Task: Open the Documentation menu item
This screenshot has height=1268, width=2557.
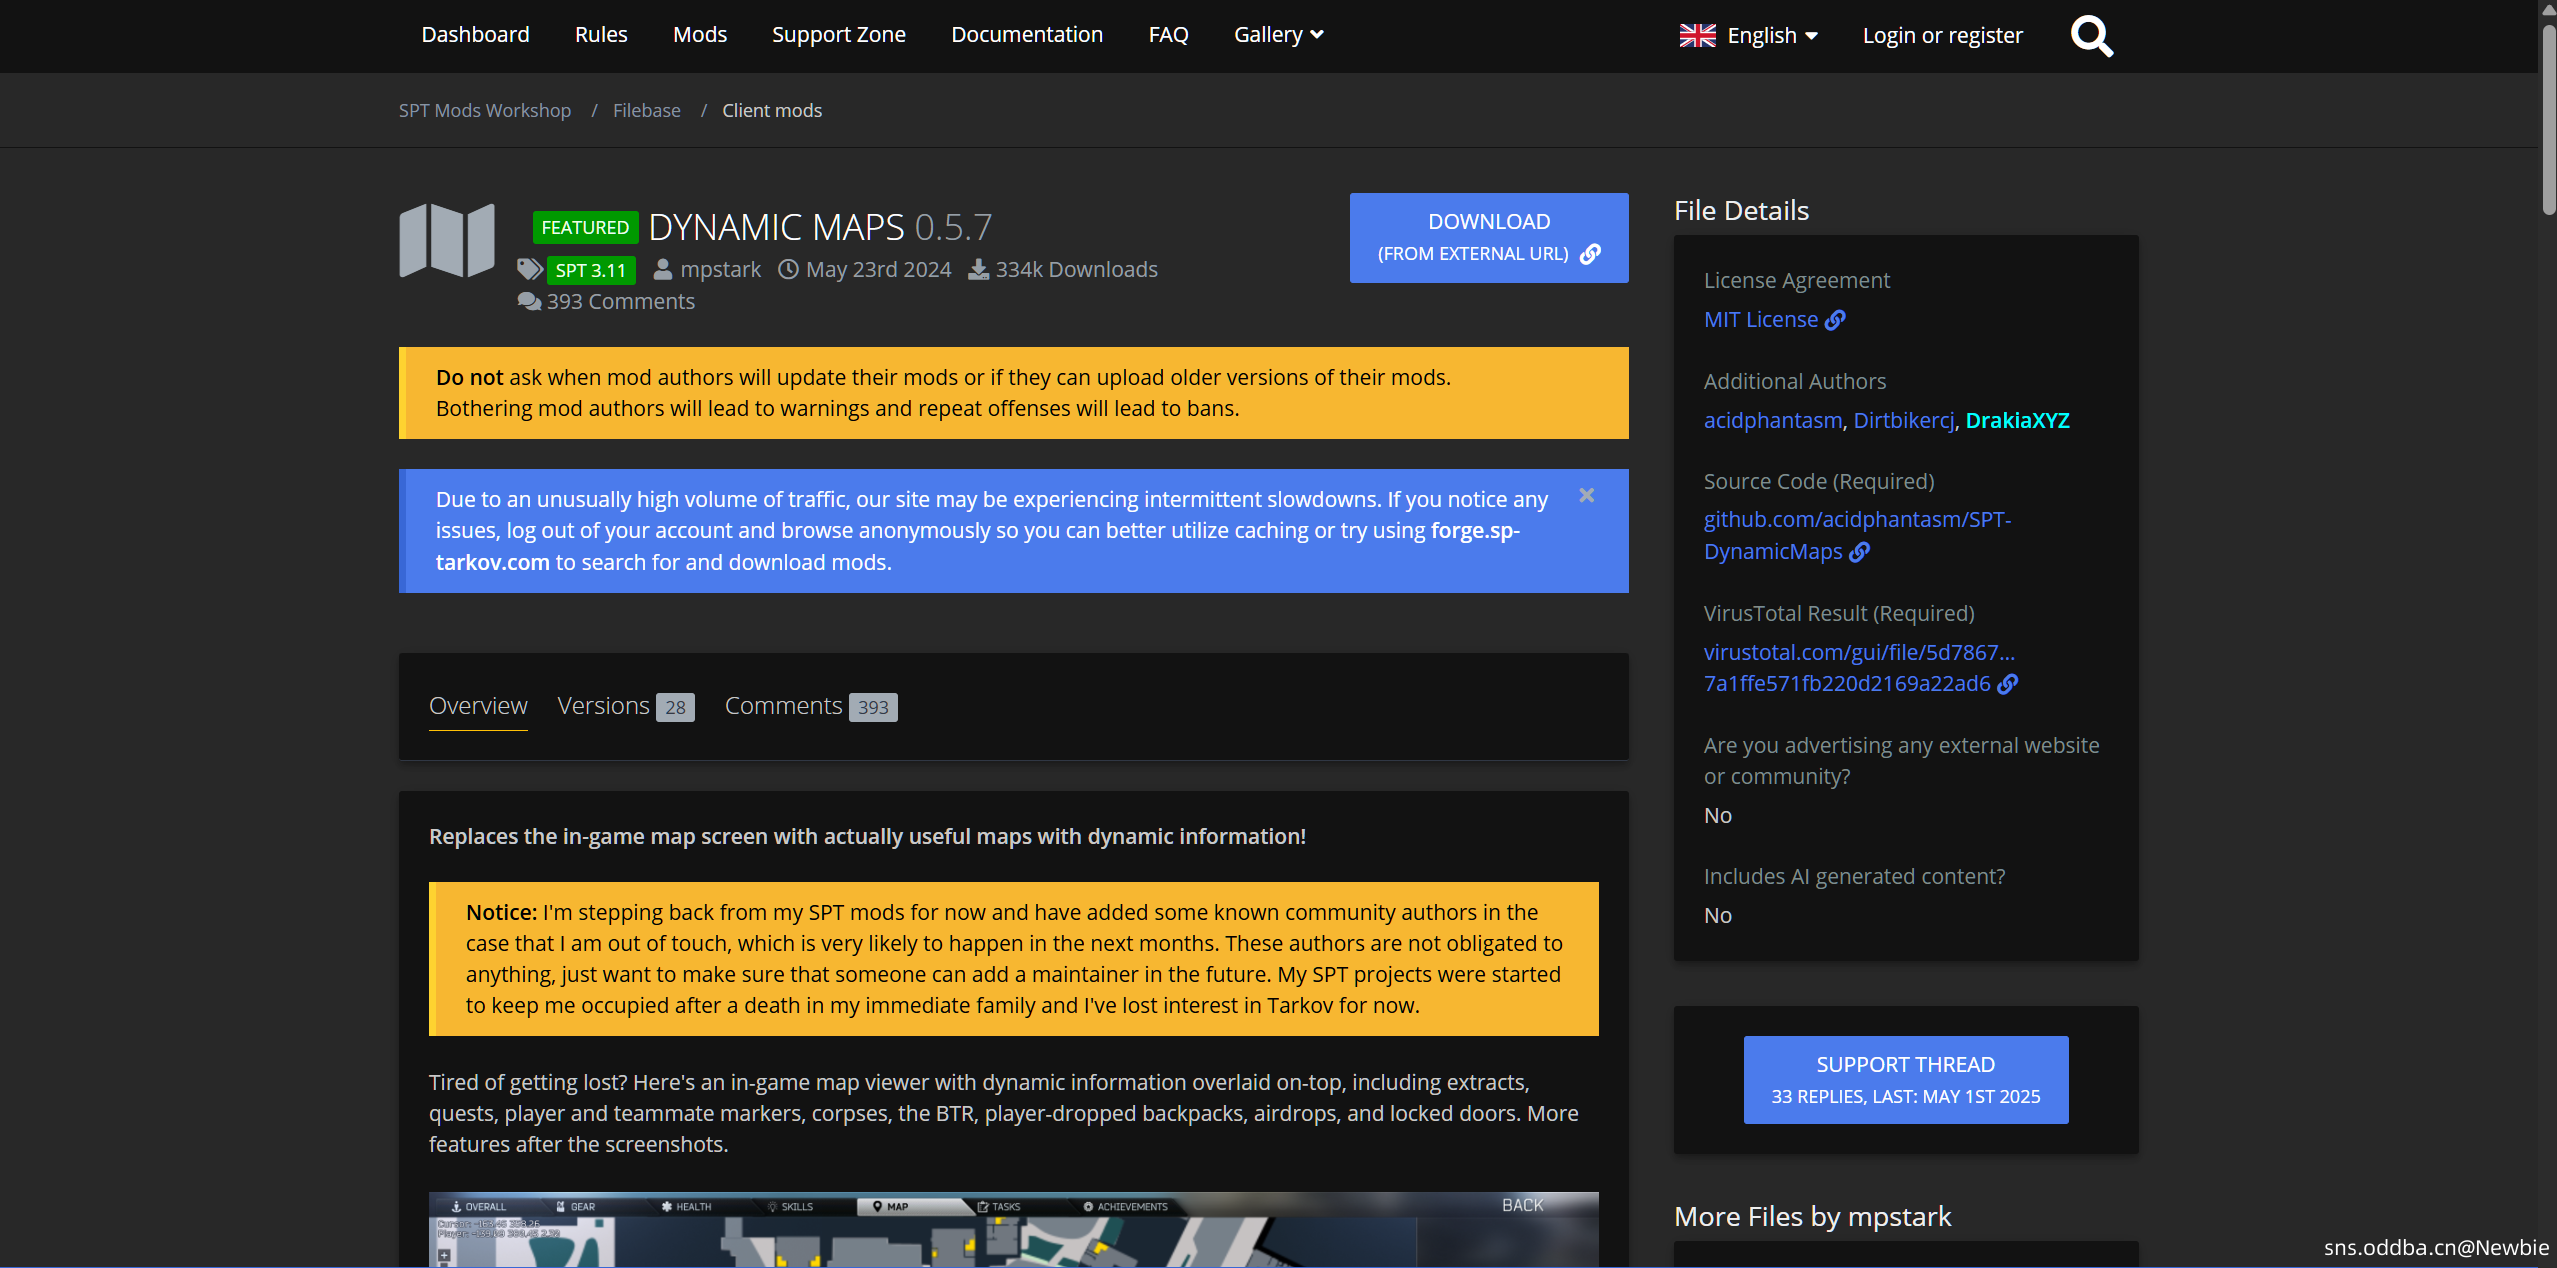Action: point(1027,35)
